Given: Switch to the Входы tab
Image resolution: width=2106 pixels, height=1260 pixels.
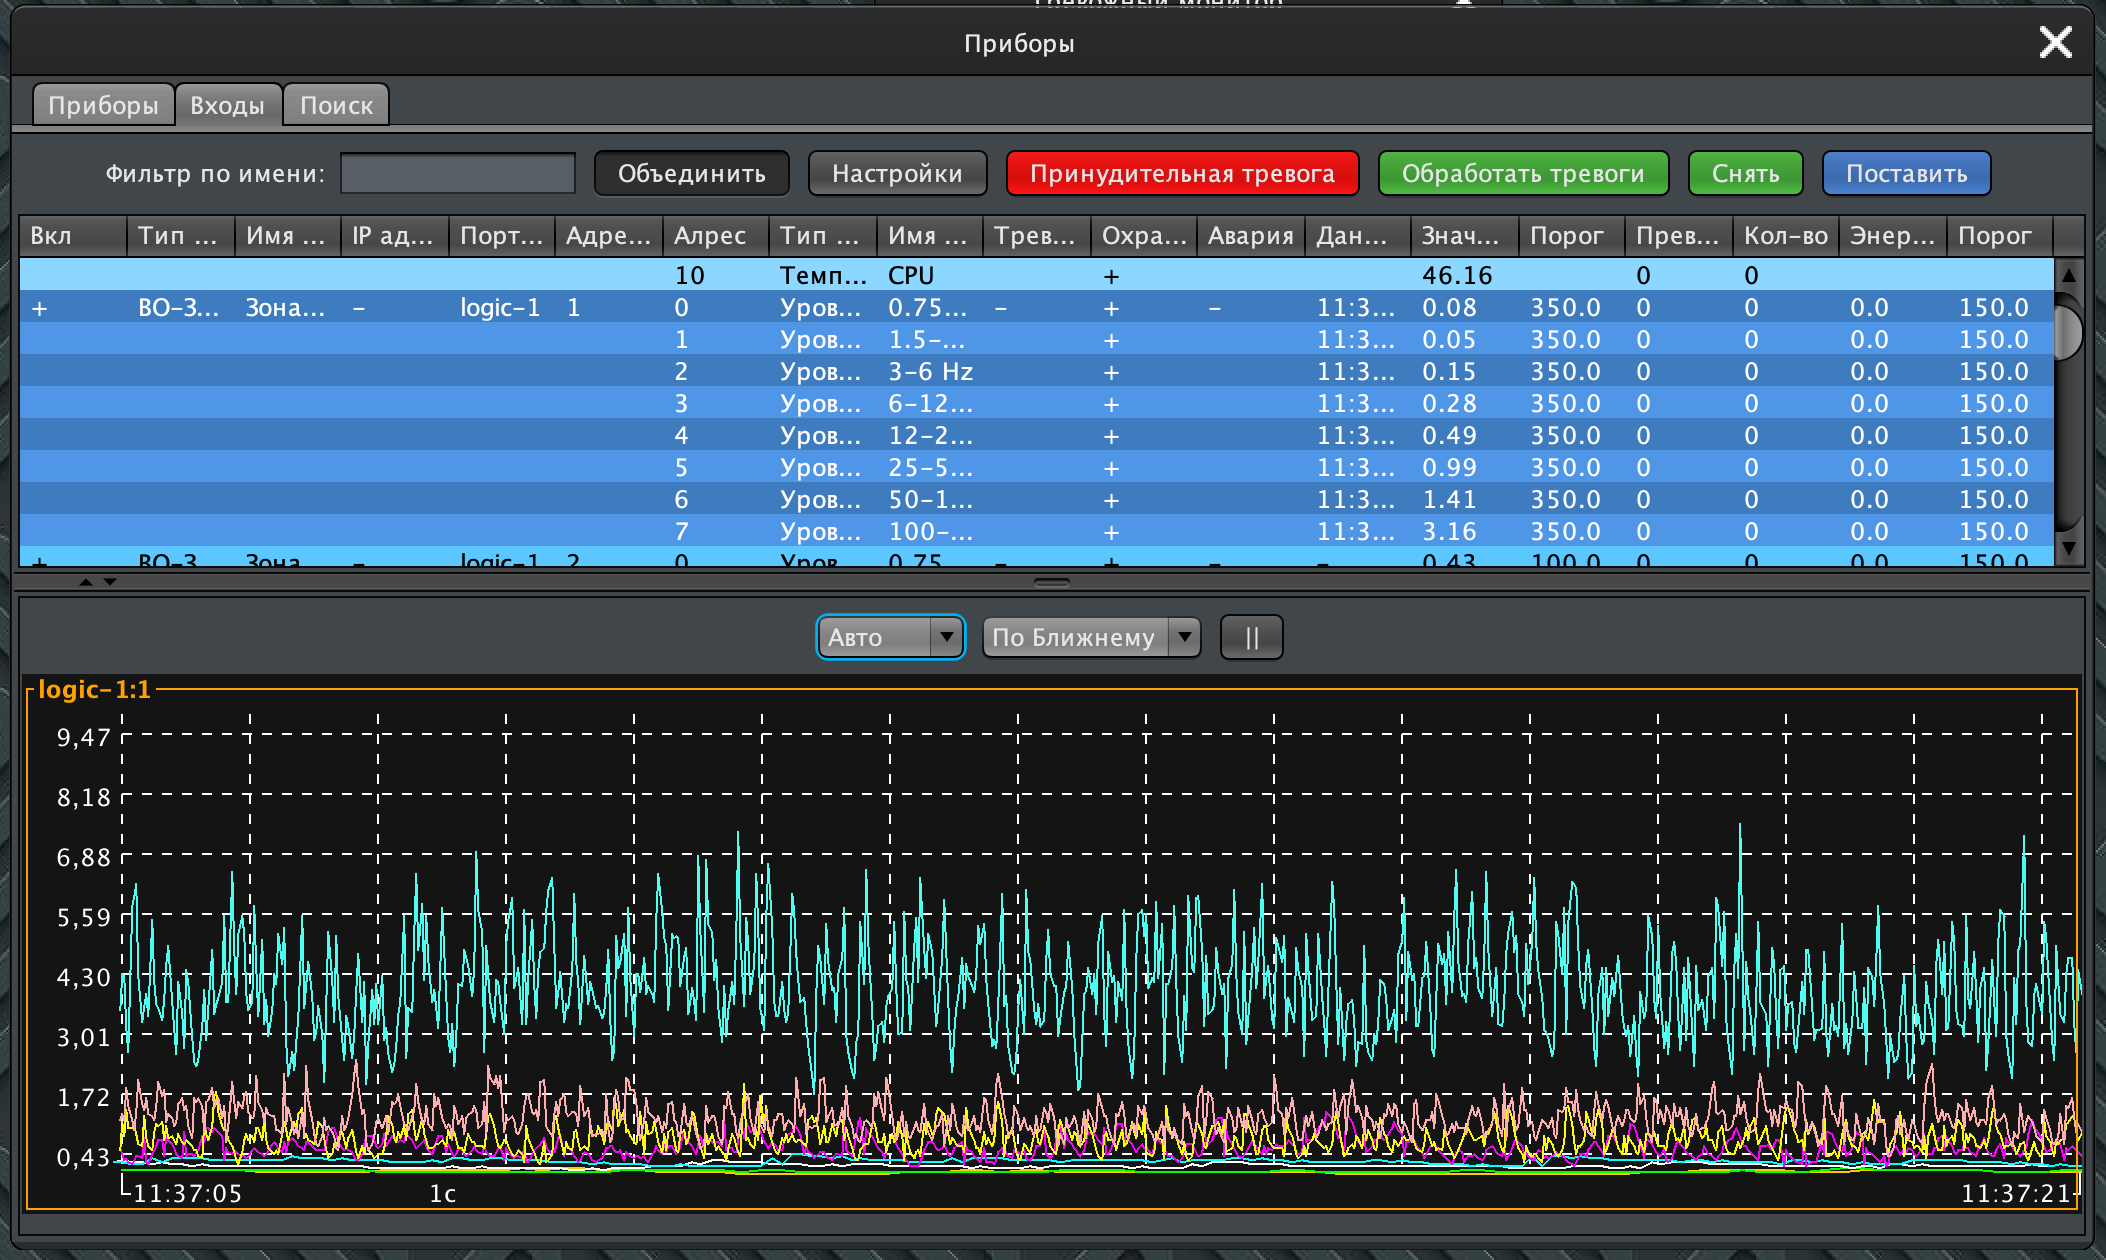Looking at the screenshot, I should click(x=227, y=105).
